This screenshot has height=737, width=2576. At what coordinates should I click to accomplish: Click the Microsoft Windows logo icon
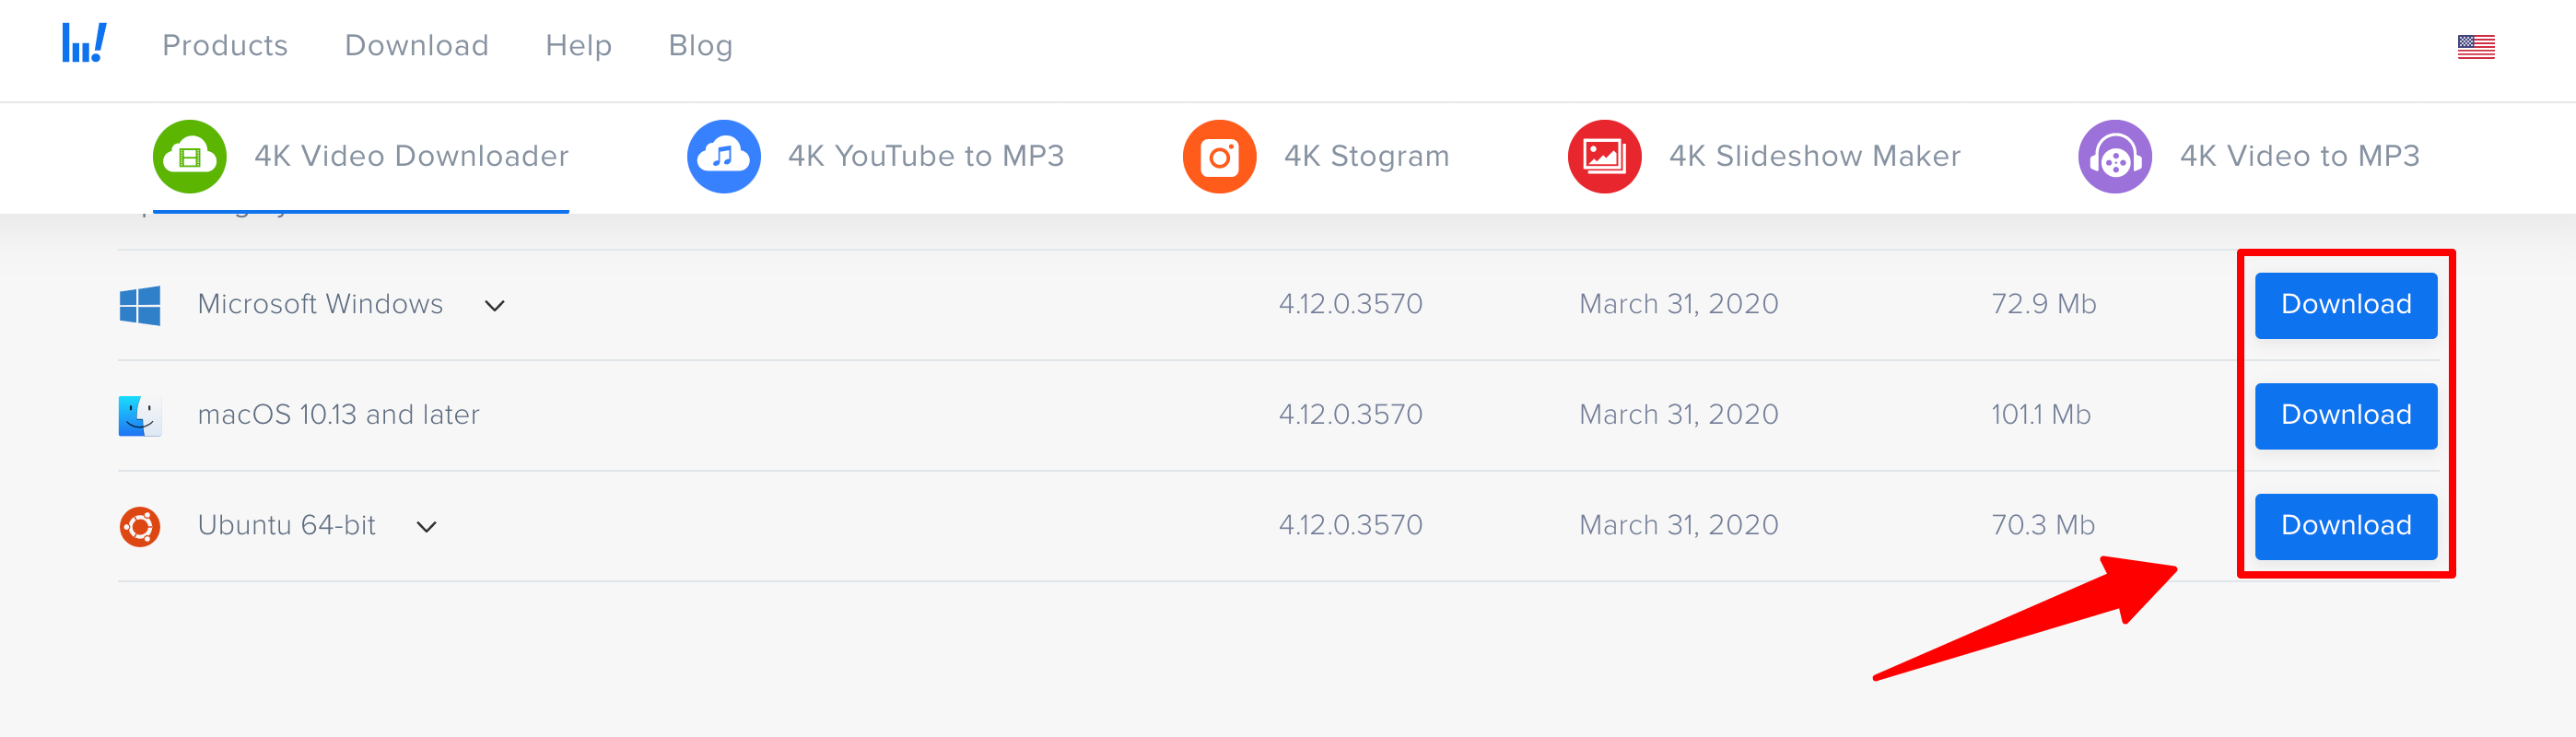pyautogui.click(x=140, y=305)
